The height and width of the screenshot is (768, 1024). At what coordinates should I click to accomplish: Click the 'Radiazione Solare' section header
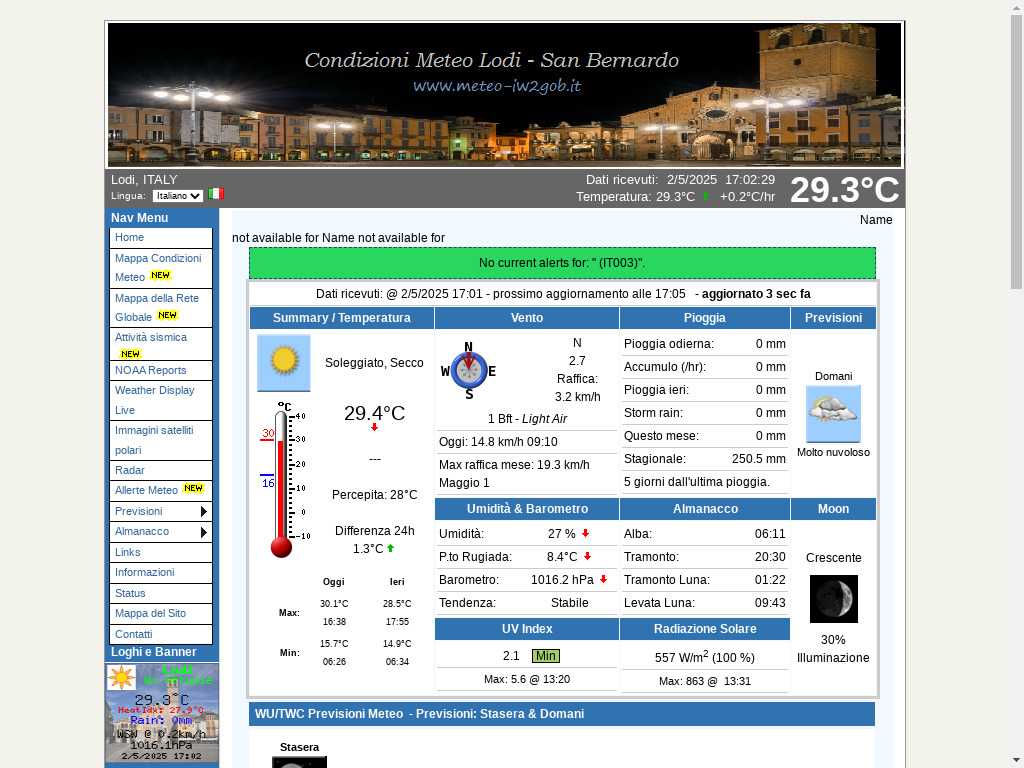click(x=705, y=629)
